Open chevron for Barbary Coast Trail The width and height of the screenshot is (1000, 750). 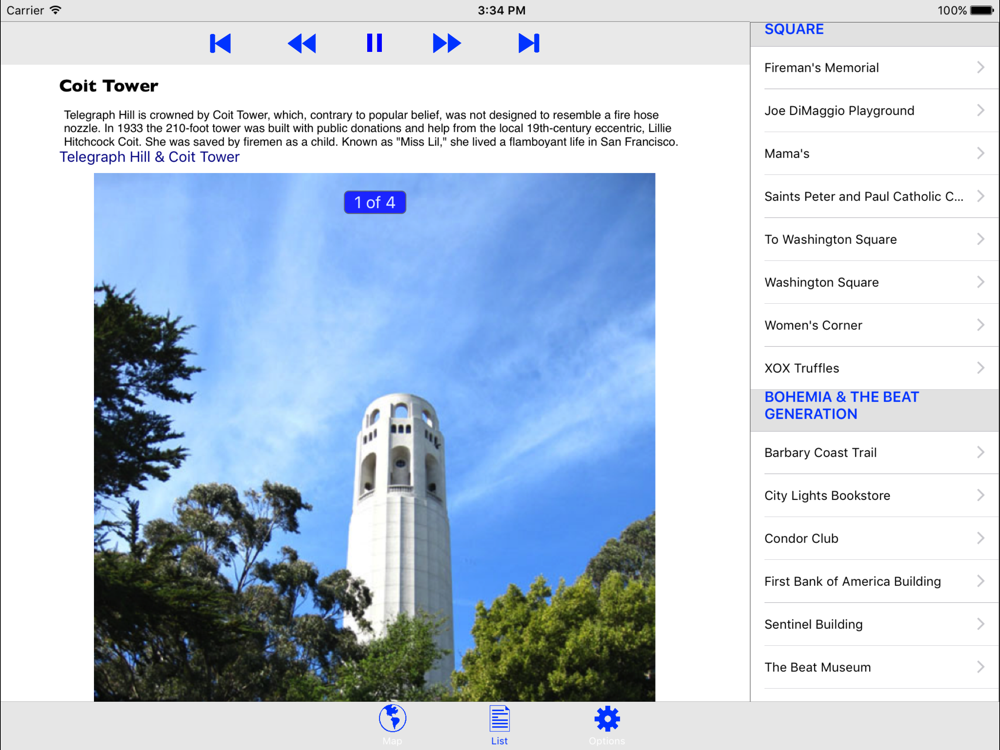tap(981, 453)
